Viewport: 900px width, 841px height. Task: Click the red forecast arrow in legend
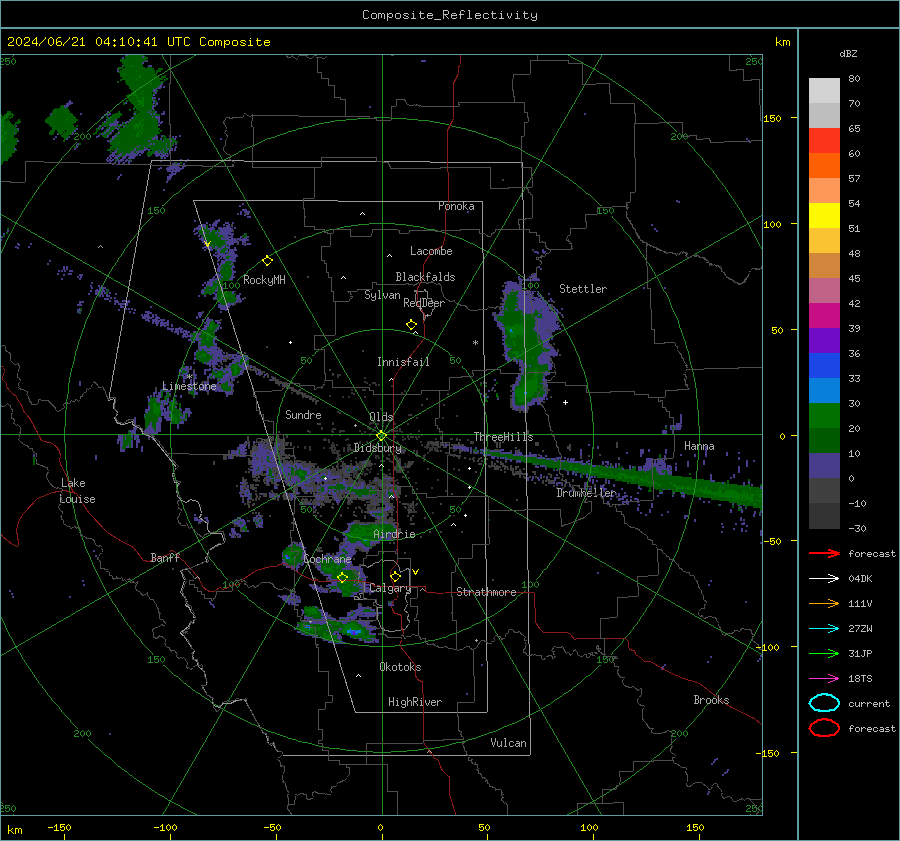click(824, 553)
